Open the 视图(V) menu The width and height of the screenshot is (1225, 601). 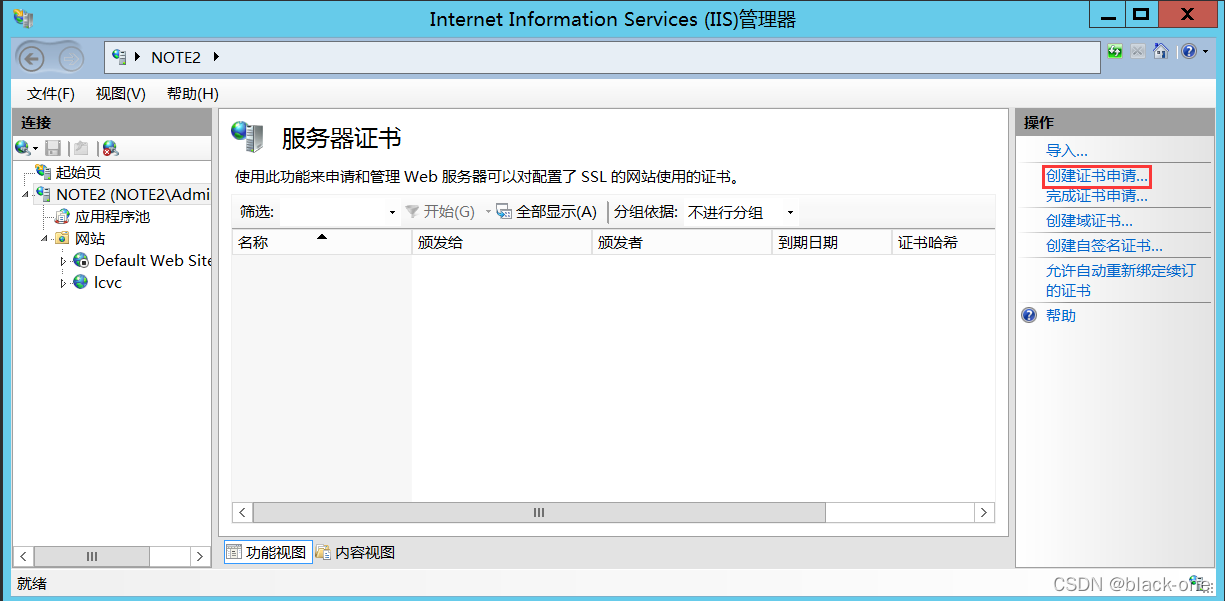coord(121,93)
